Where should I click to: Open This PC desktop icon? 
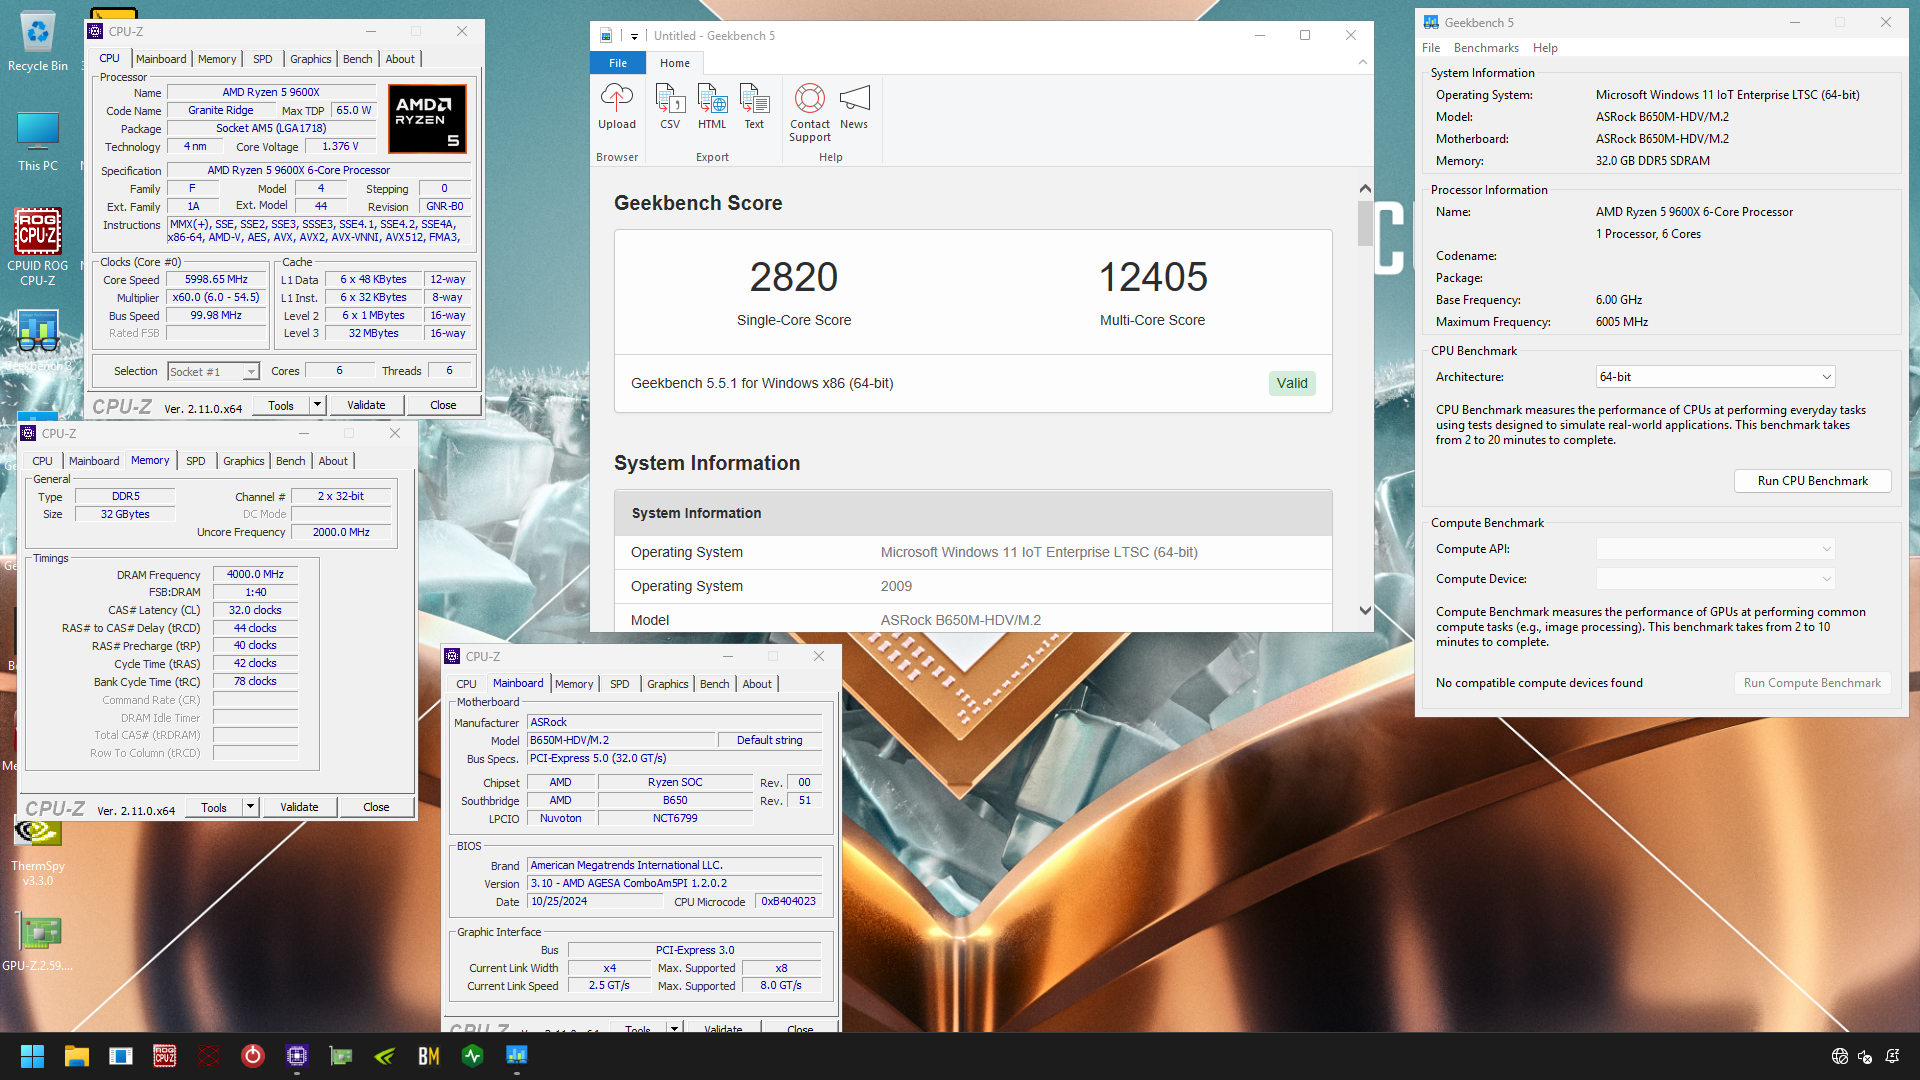pos(38,141)
